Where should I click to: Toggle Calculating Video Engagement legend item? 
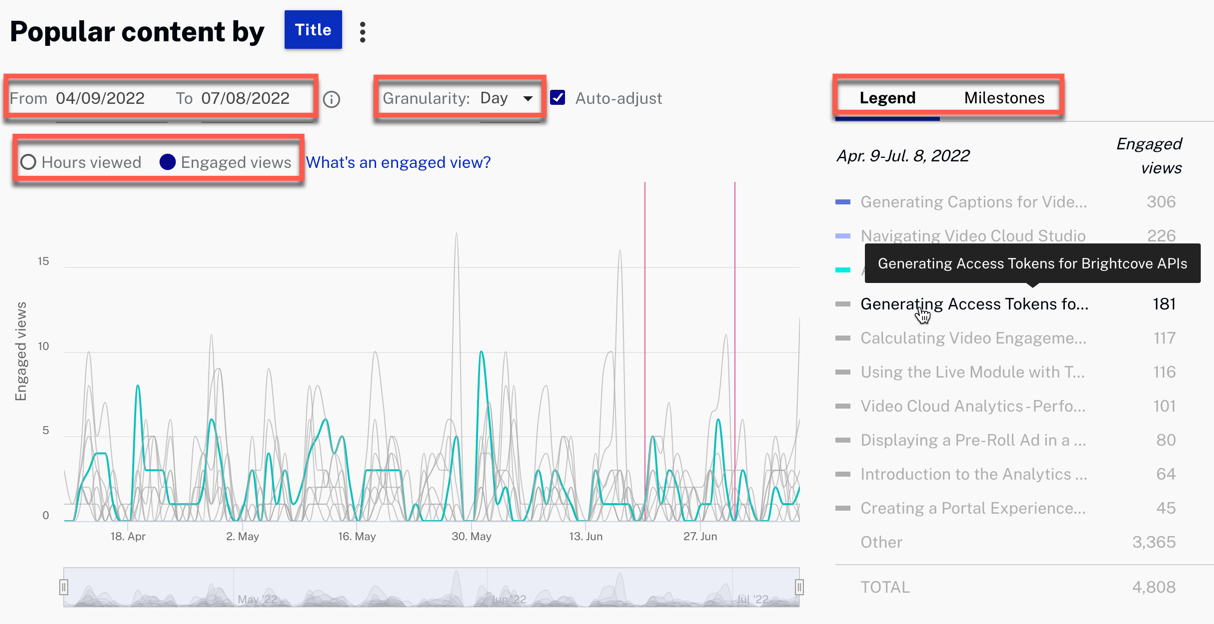click(x=973, y=338)
